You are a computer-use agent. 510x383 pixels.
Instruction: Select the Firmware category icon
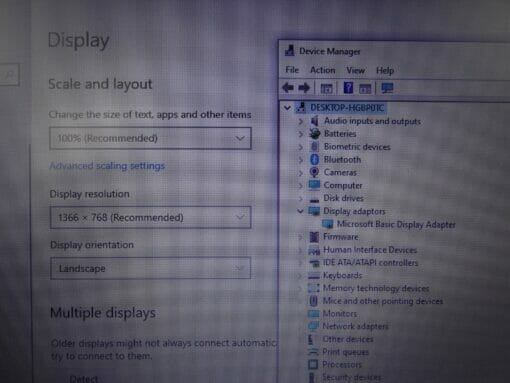pyautogui.click(x=314, y=237)
